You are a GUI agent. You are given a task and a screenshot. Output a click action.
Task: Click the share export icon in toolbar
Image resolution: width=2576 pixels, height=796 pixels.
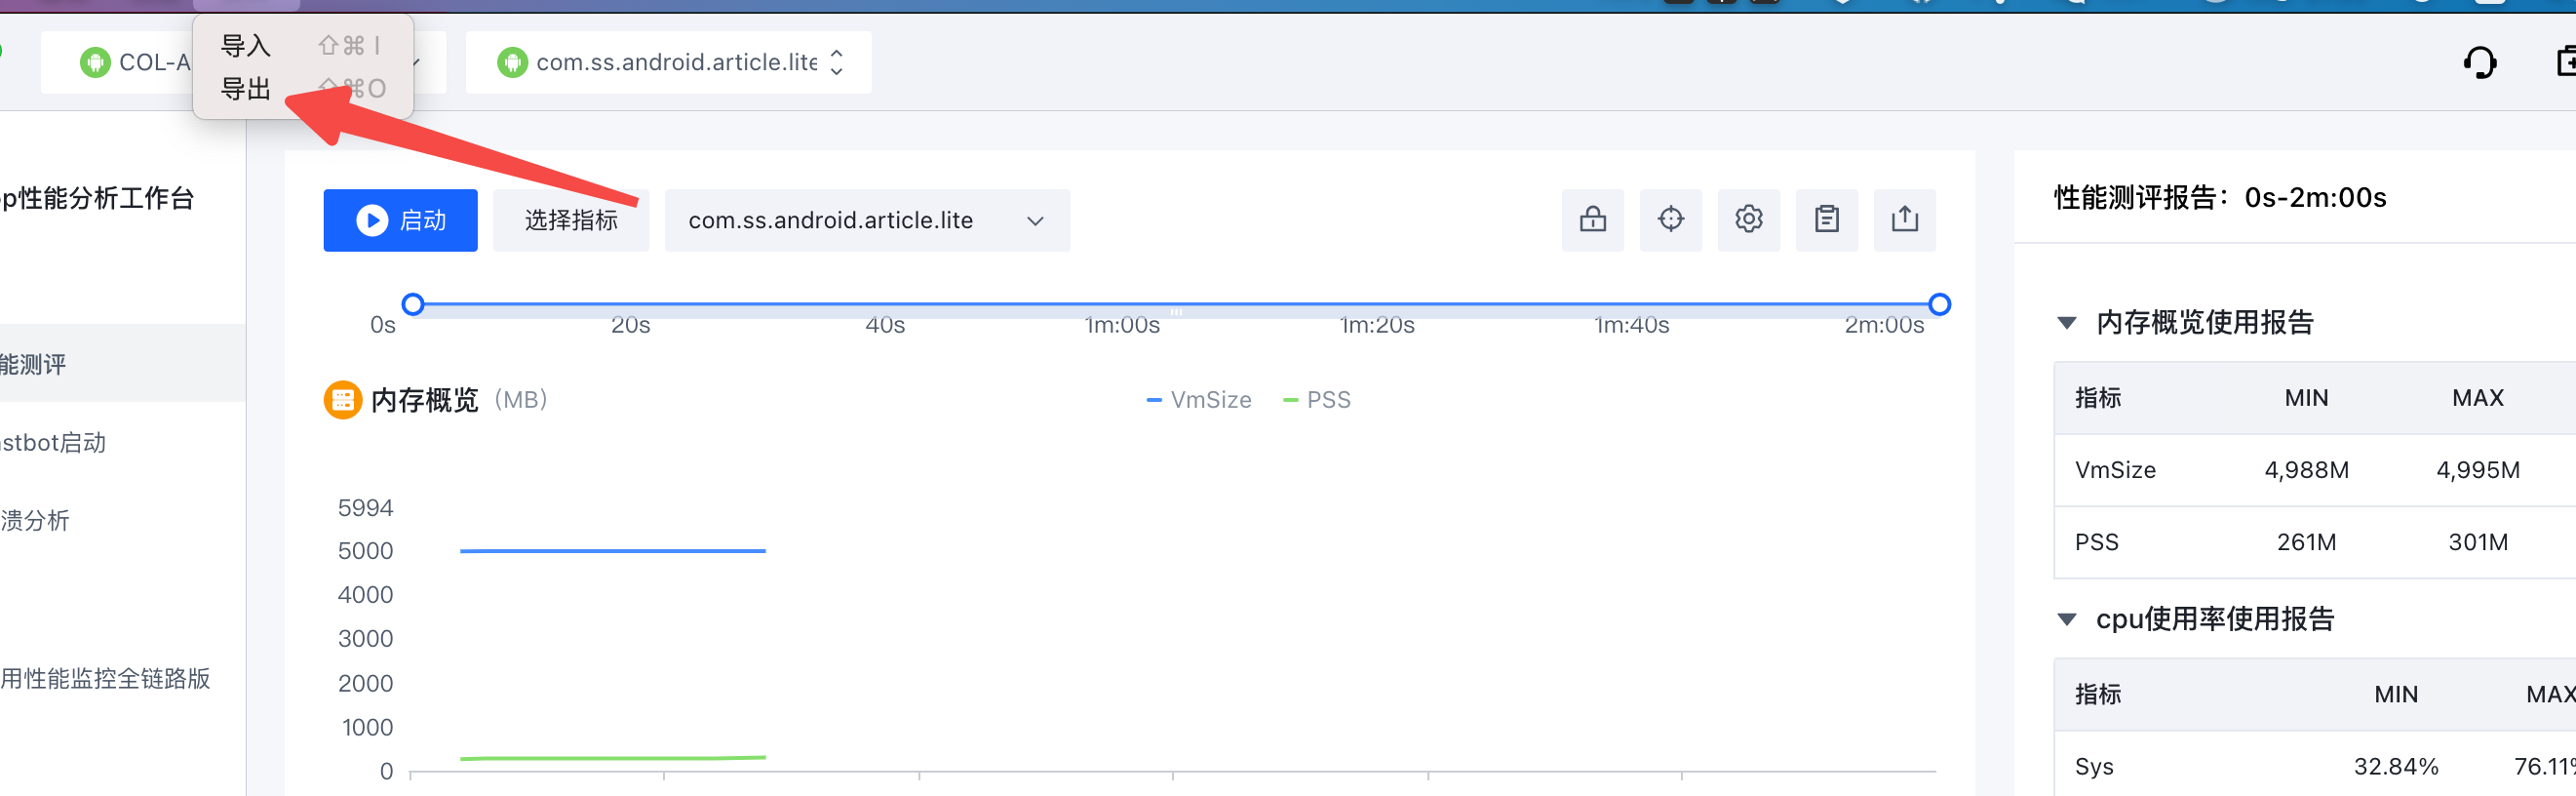tap(1905, 219)
